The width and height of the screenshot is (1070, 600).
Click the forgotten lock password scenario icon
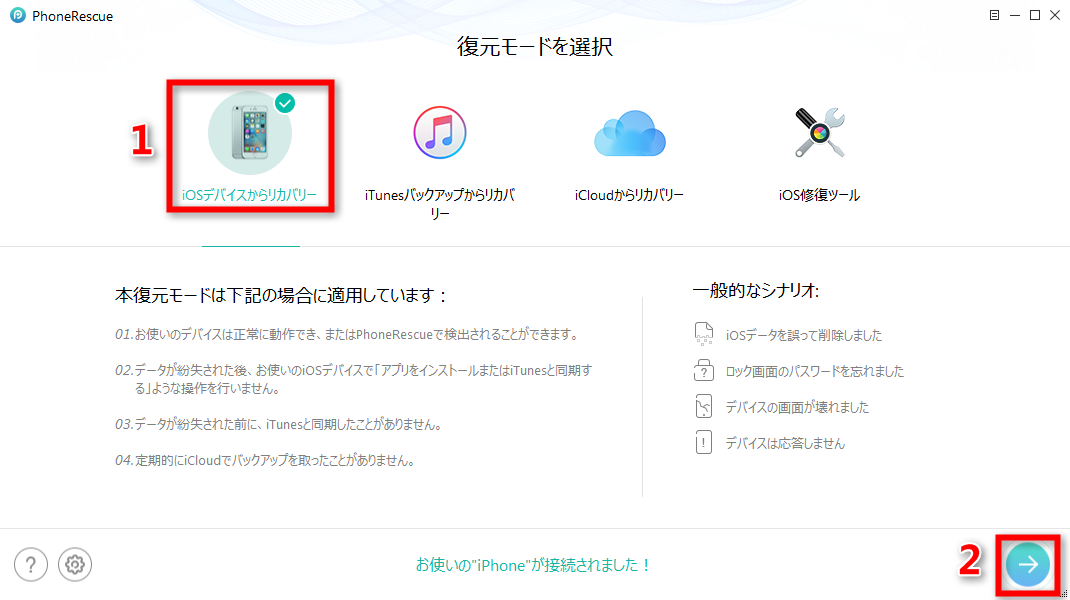pos(704,370)
